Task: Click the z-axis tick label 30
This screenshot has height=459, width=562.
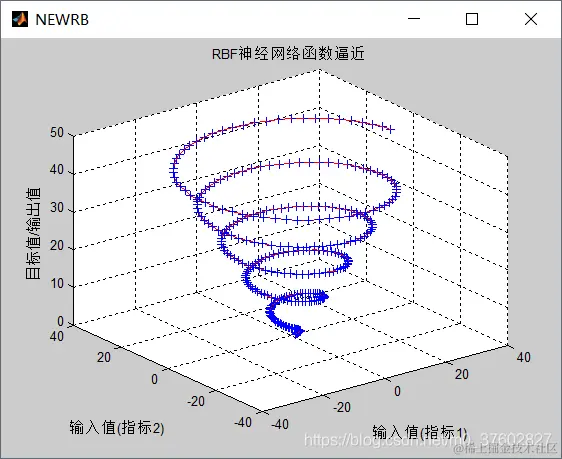Action: [57, 208]
